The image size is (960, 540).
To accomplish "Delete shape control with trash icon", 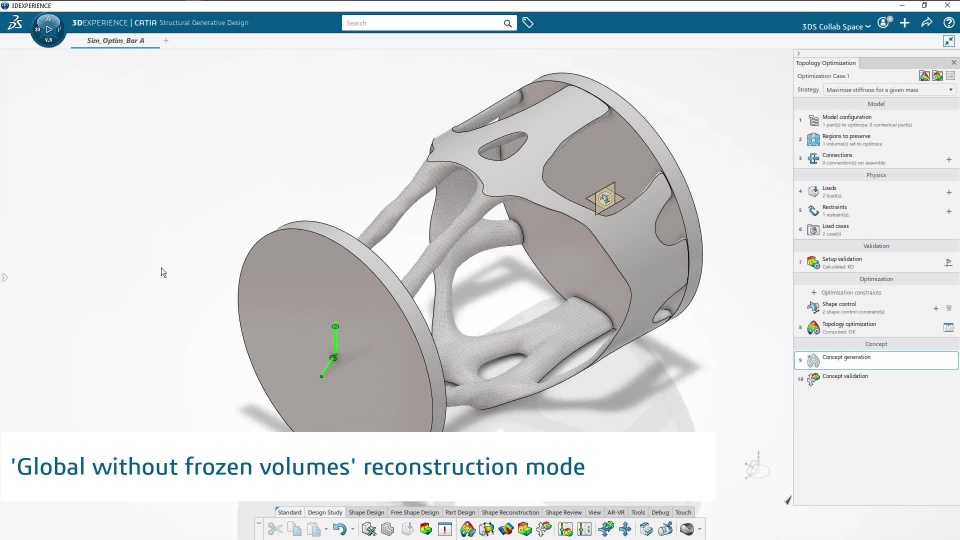I will point(949,308).
